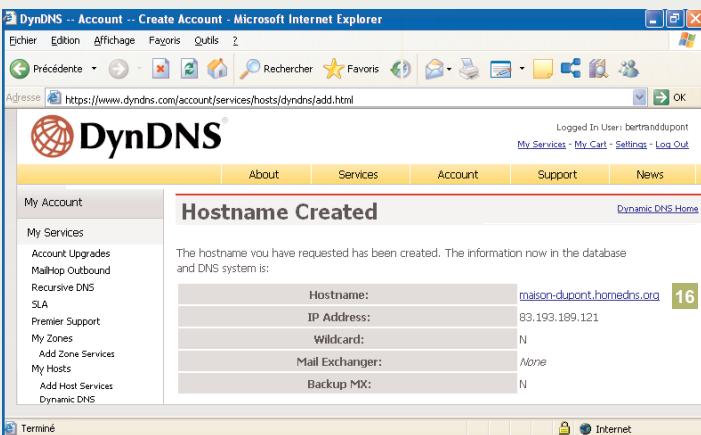
Task: Click the IP address value 83.193.189.121
Action: 558,317
